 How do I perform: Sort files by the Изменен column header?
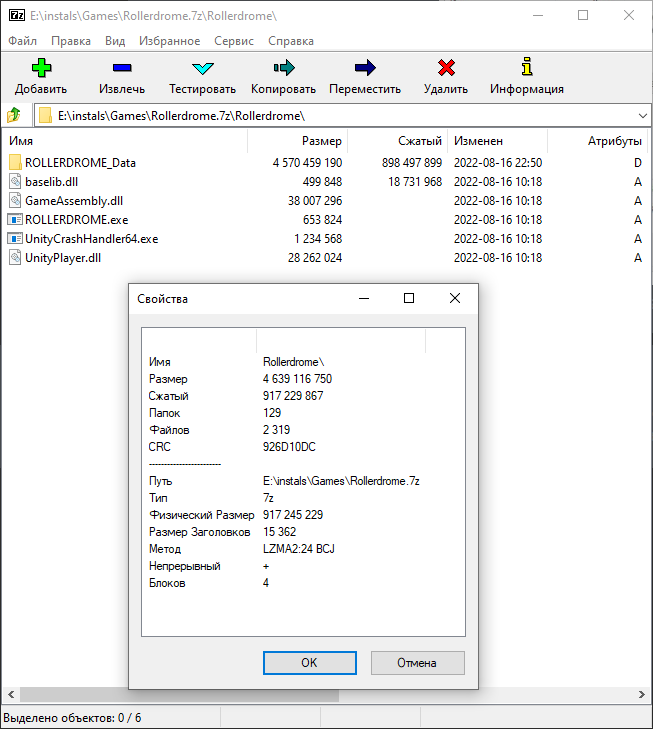[x=478, y=141]
